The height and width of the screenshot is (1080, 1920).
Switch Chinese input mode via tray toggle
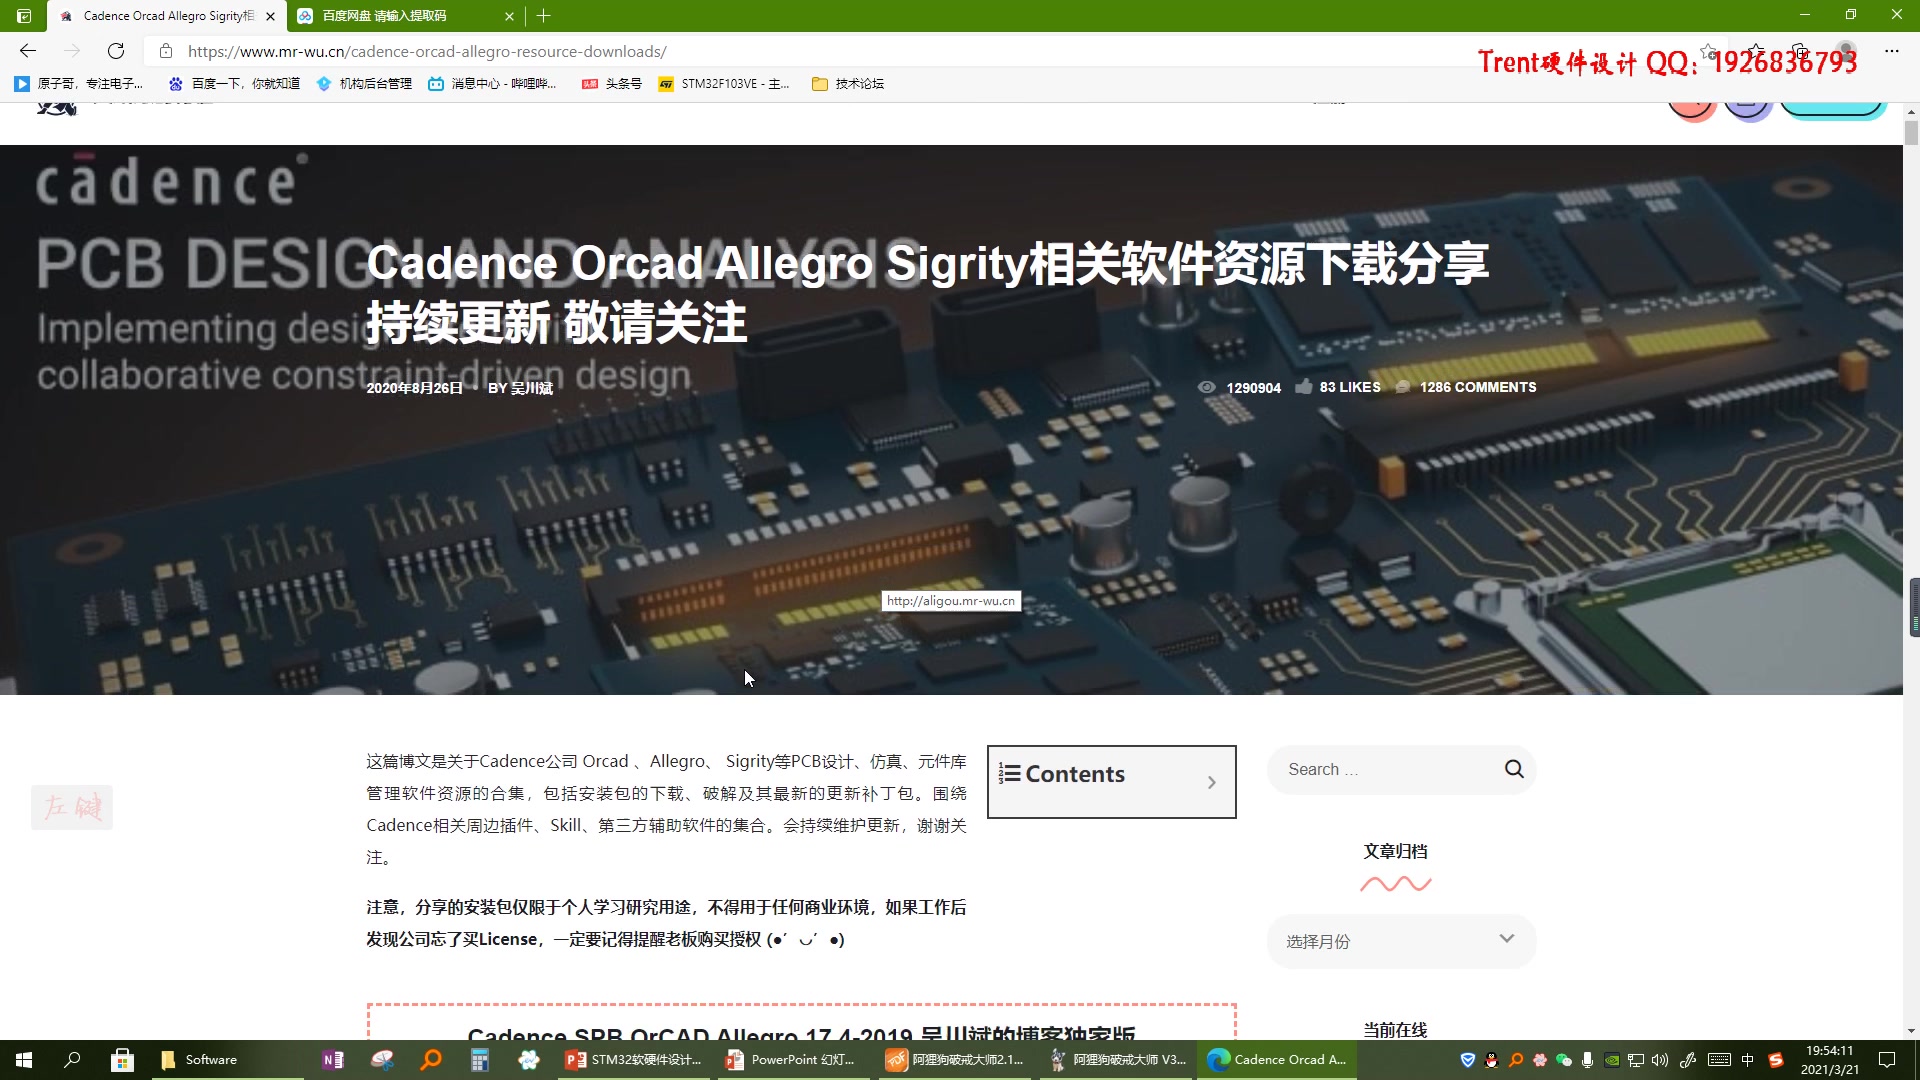click(x=1750, y=1061)
